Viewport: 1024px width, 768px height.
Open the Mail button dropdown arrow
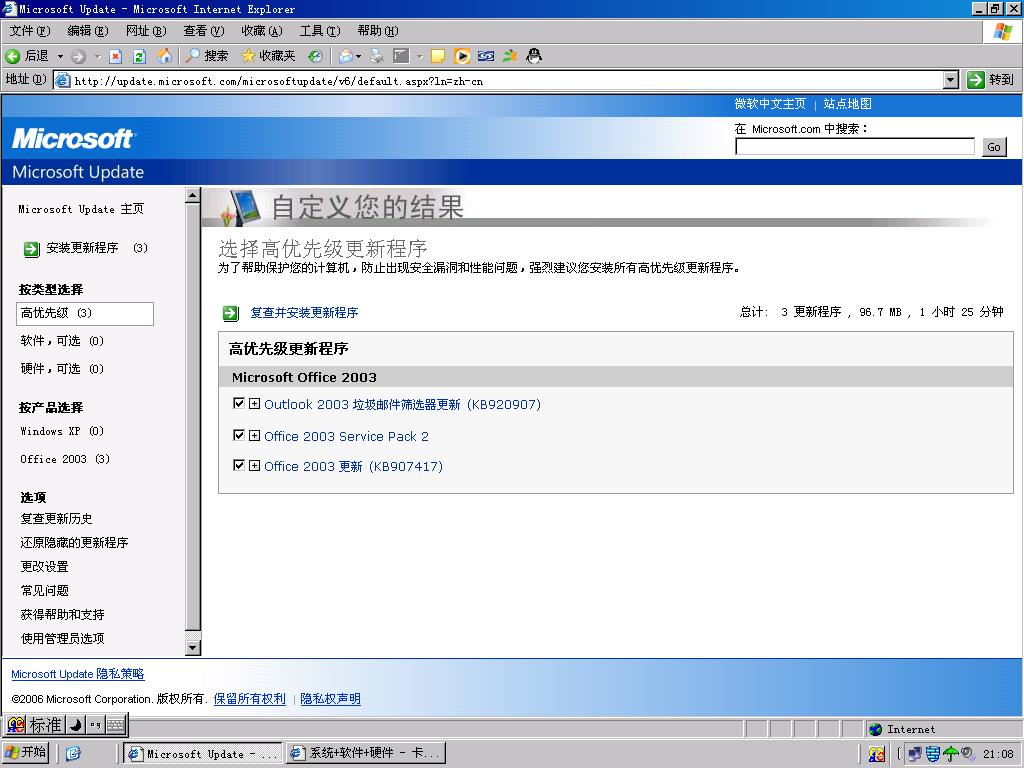359,57
